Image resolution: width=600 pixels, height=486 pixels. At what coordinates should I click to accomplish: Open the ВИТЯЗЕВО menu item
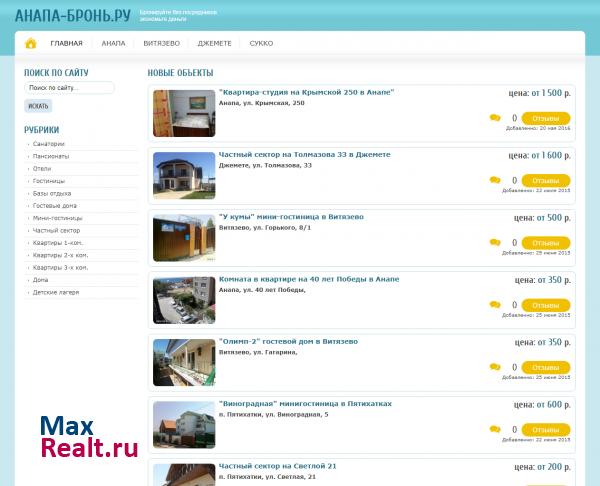161,43
